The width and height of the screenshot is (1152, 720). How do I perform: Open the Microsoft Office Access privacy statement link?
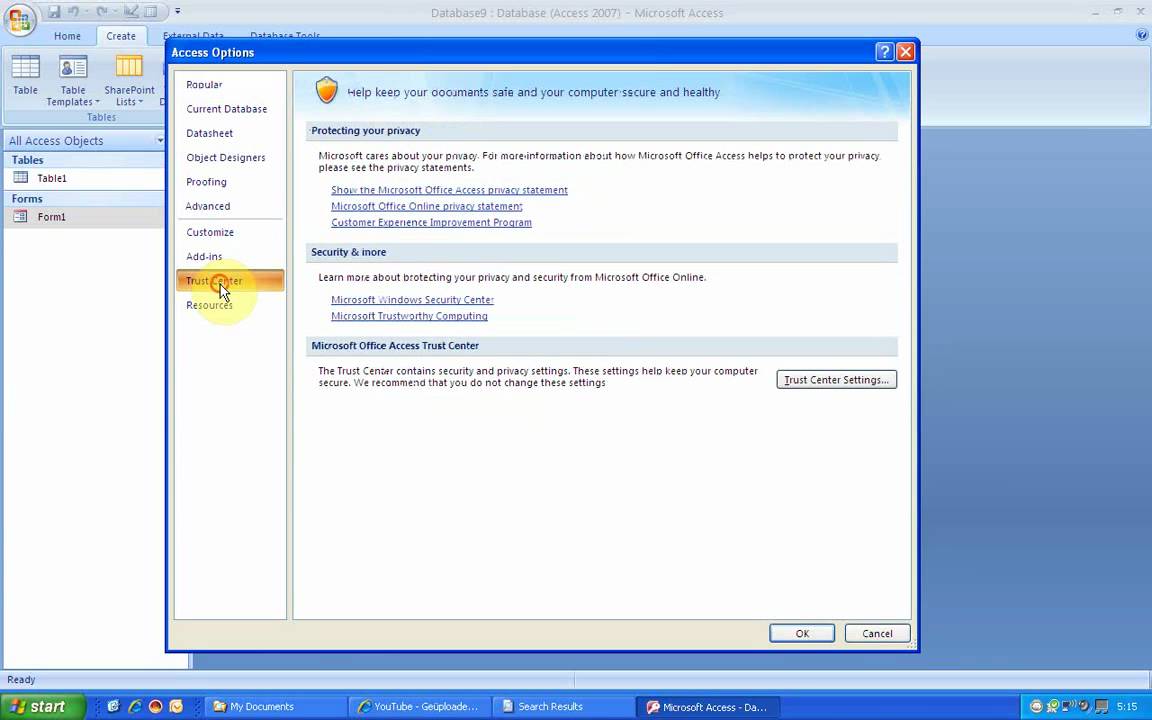(449, 190)
